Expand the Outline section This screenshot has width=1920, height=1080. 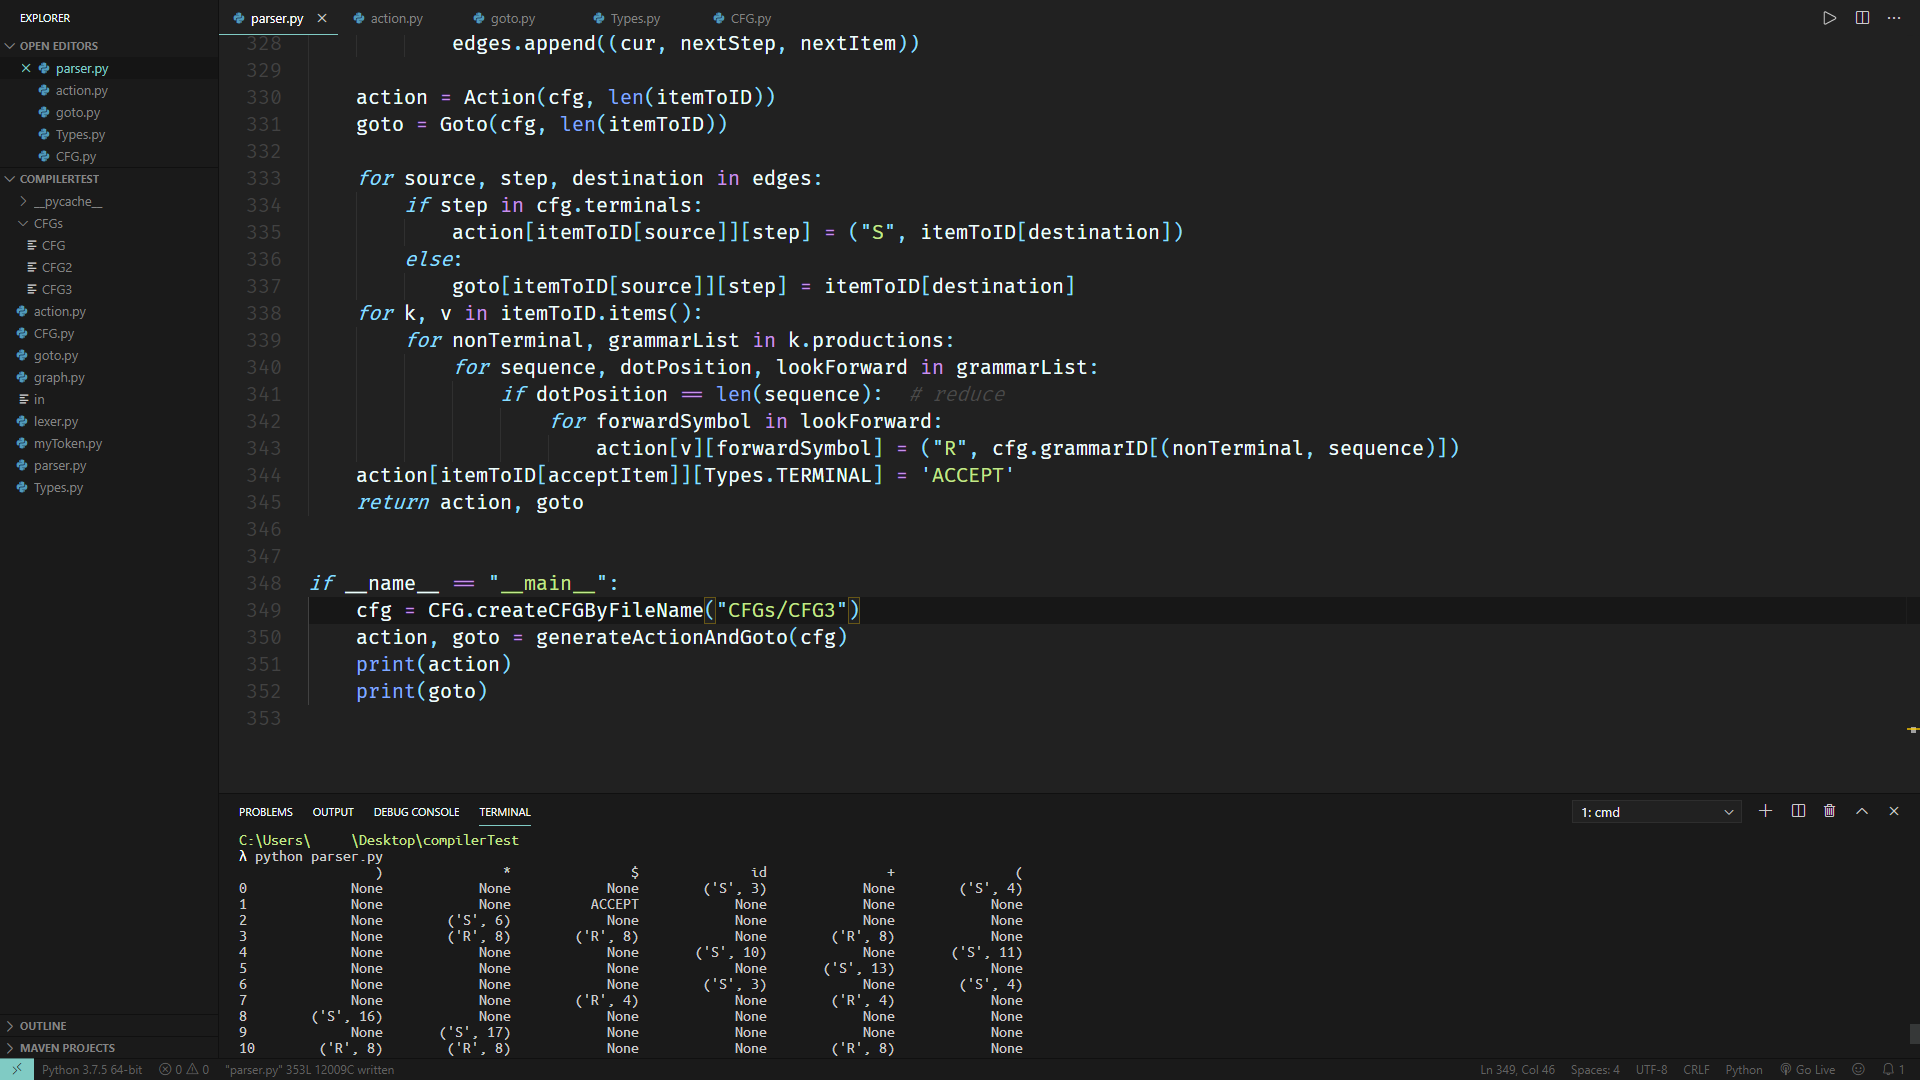click(x=108, y=1026)
